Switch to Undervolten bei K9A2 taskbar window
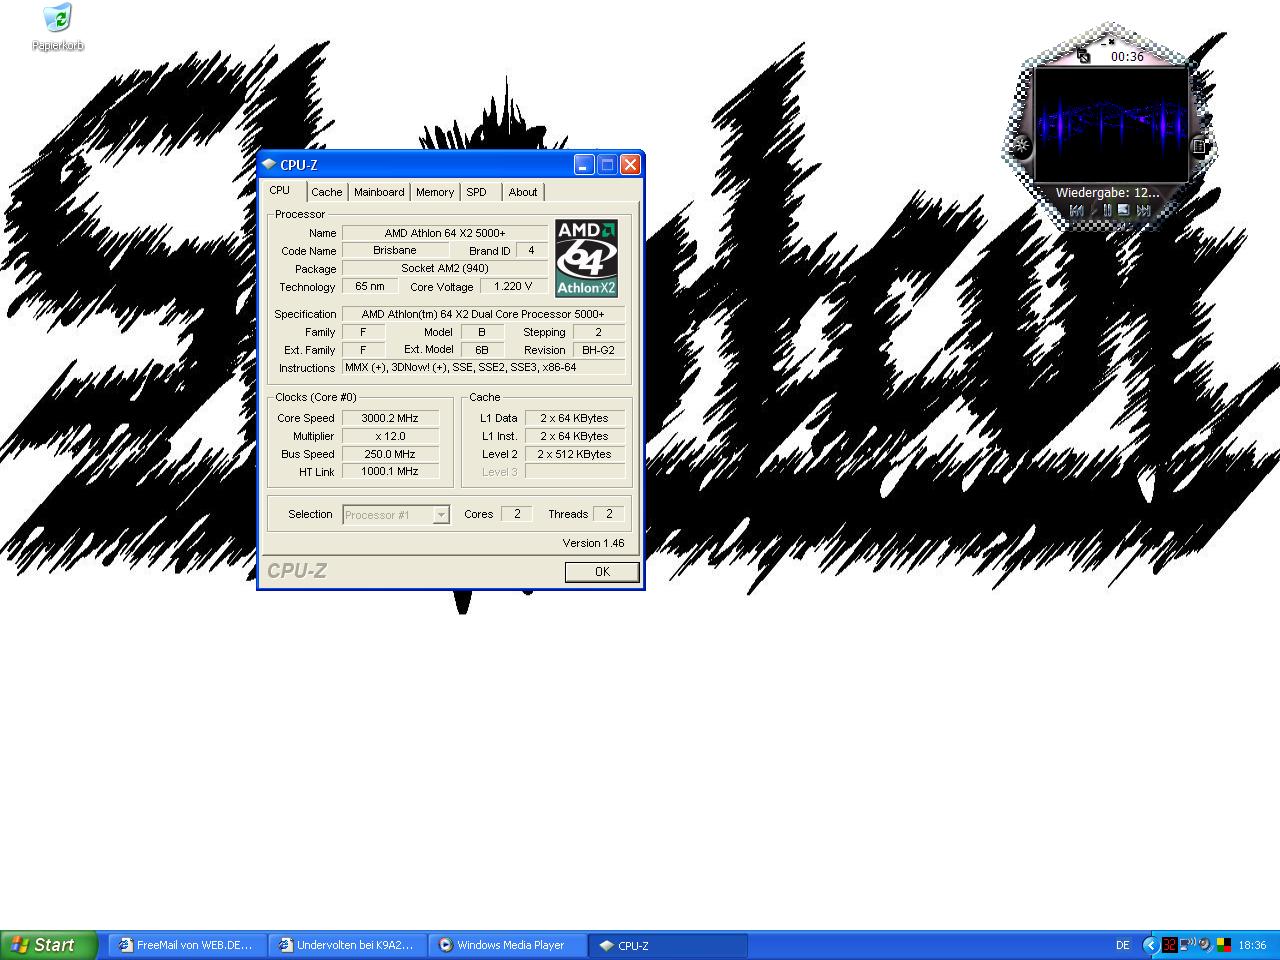This screenshot has height=960, width=1280. pyautogui.click(x=347, y=945)
